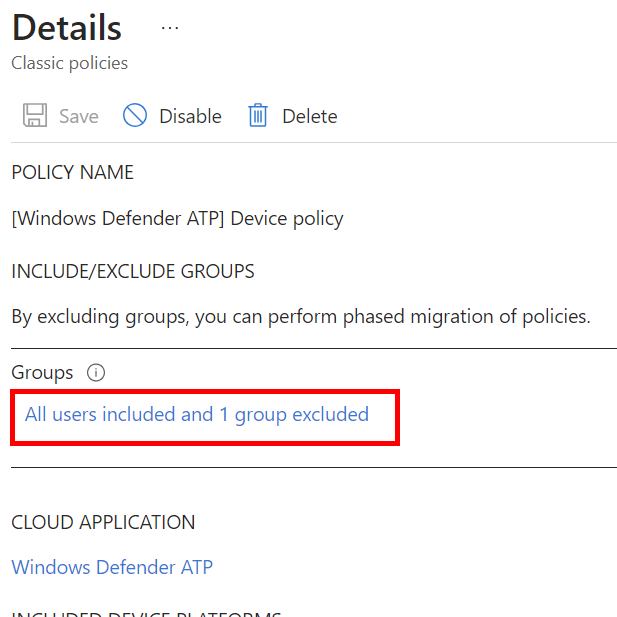Open All users included and 1 group excluded
The width and height of the screenshot is (617, 617).
pos(197,414)
